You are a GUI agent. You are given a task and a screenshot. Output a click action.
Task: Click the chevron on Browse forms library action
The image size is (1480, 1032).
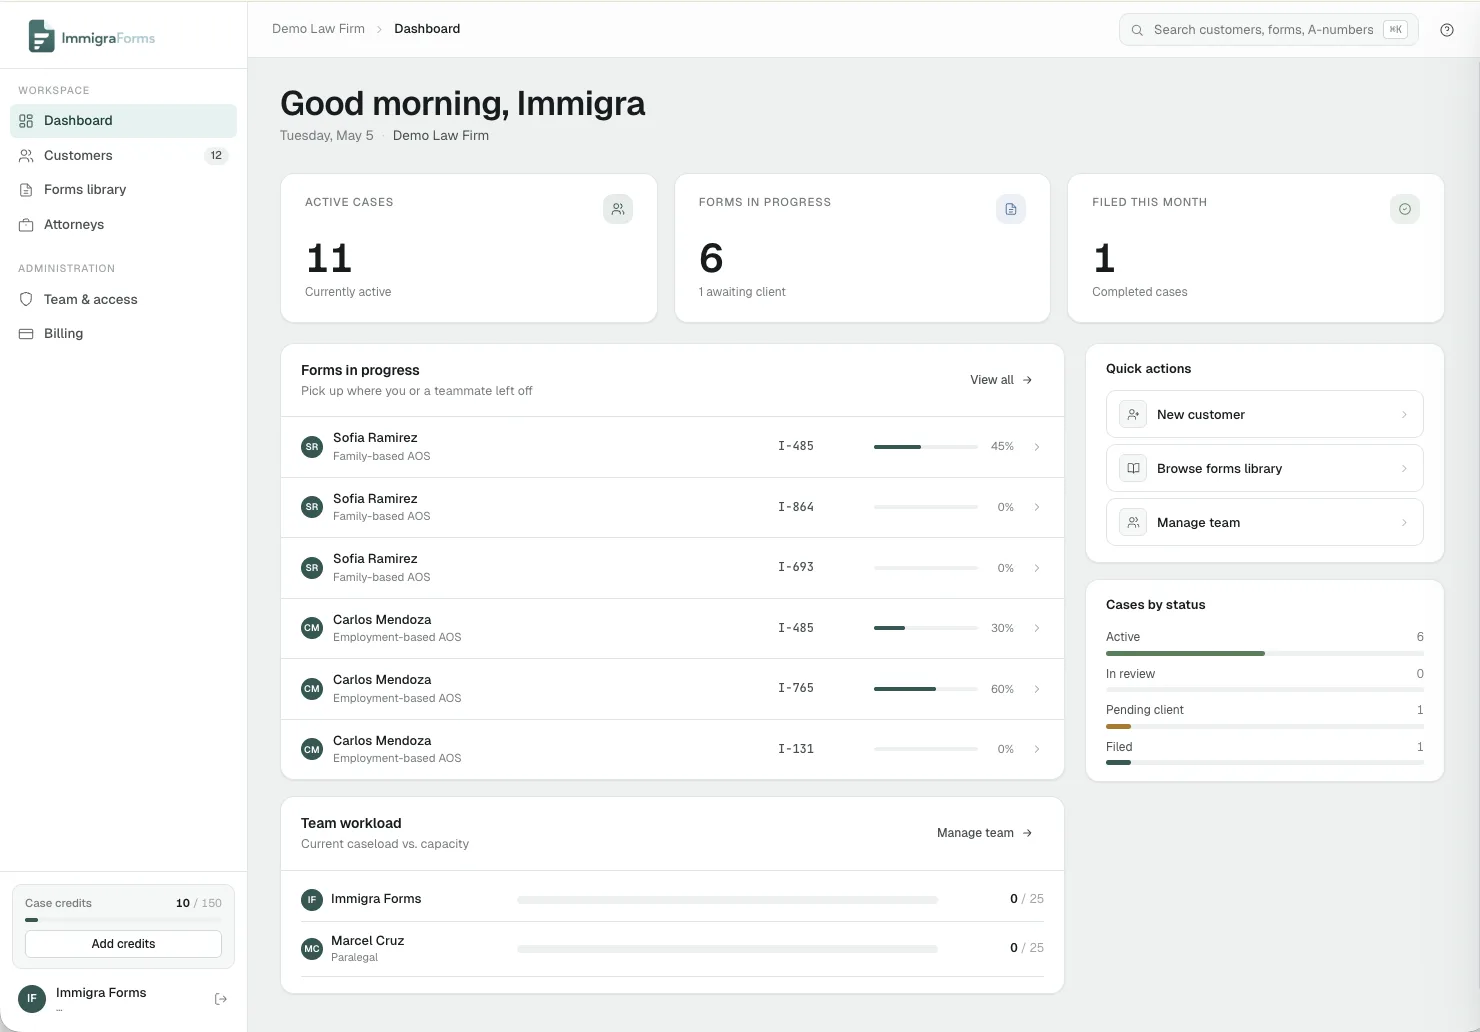click(x=1404, y=468)
